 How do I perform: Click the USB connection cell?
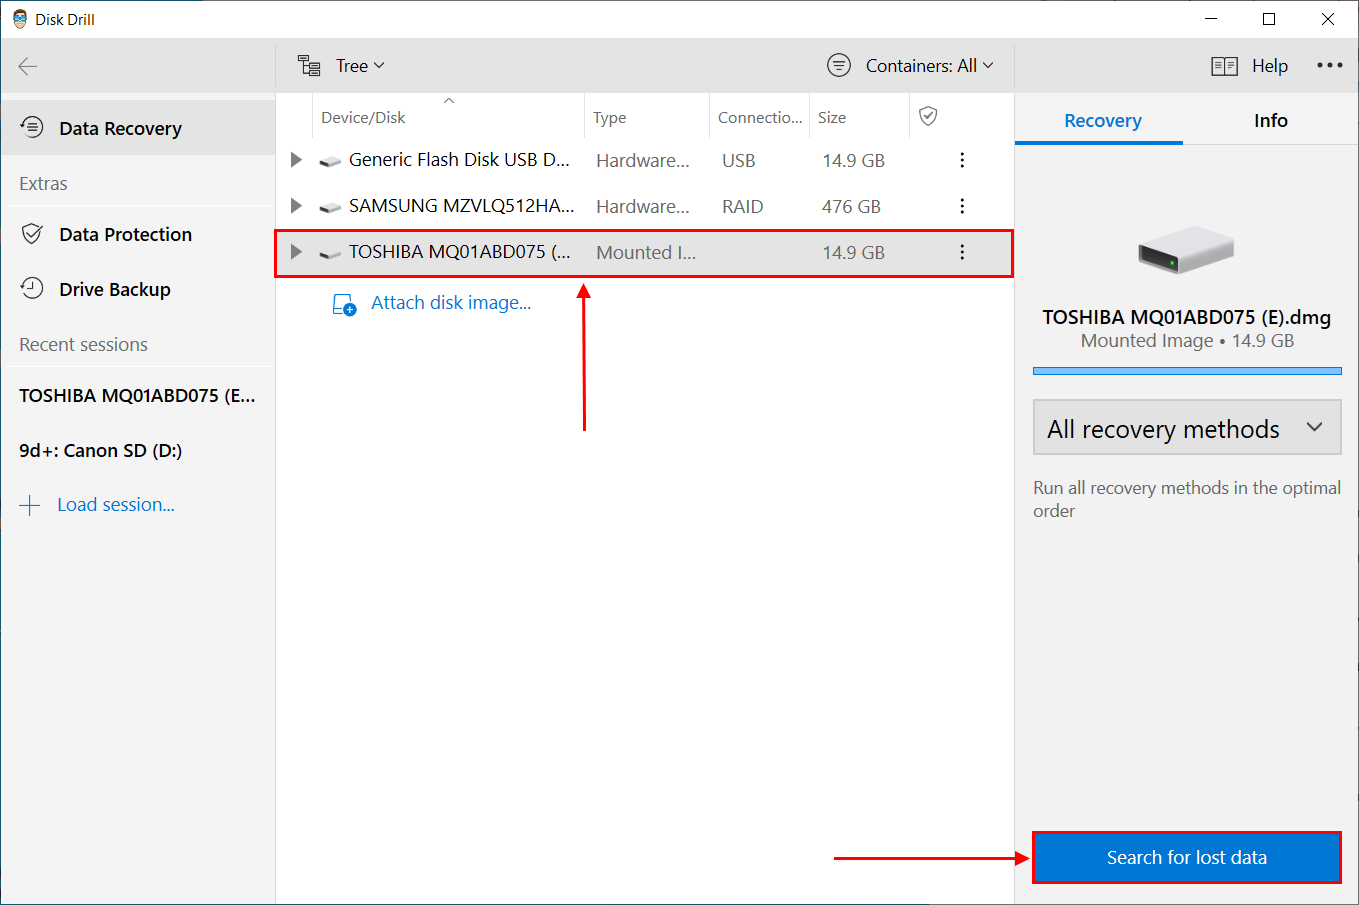pyautogui.click(x=739, y=160)
